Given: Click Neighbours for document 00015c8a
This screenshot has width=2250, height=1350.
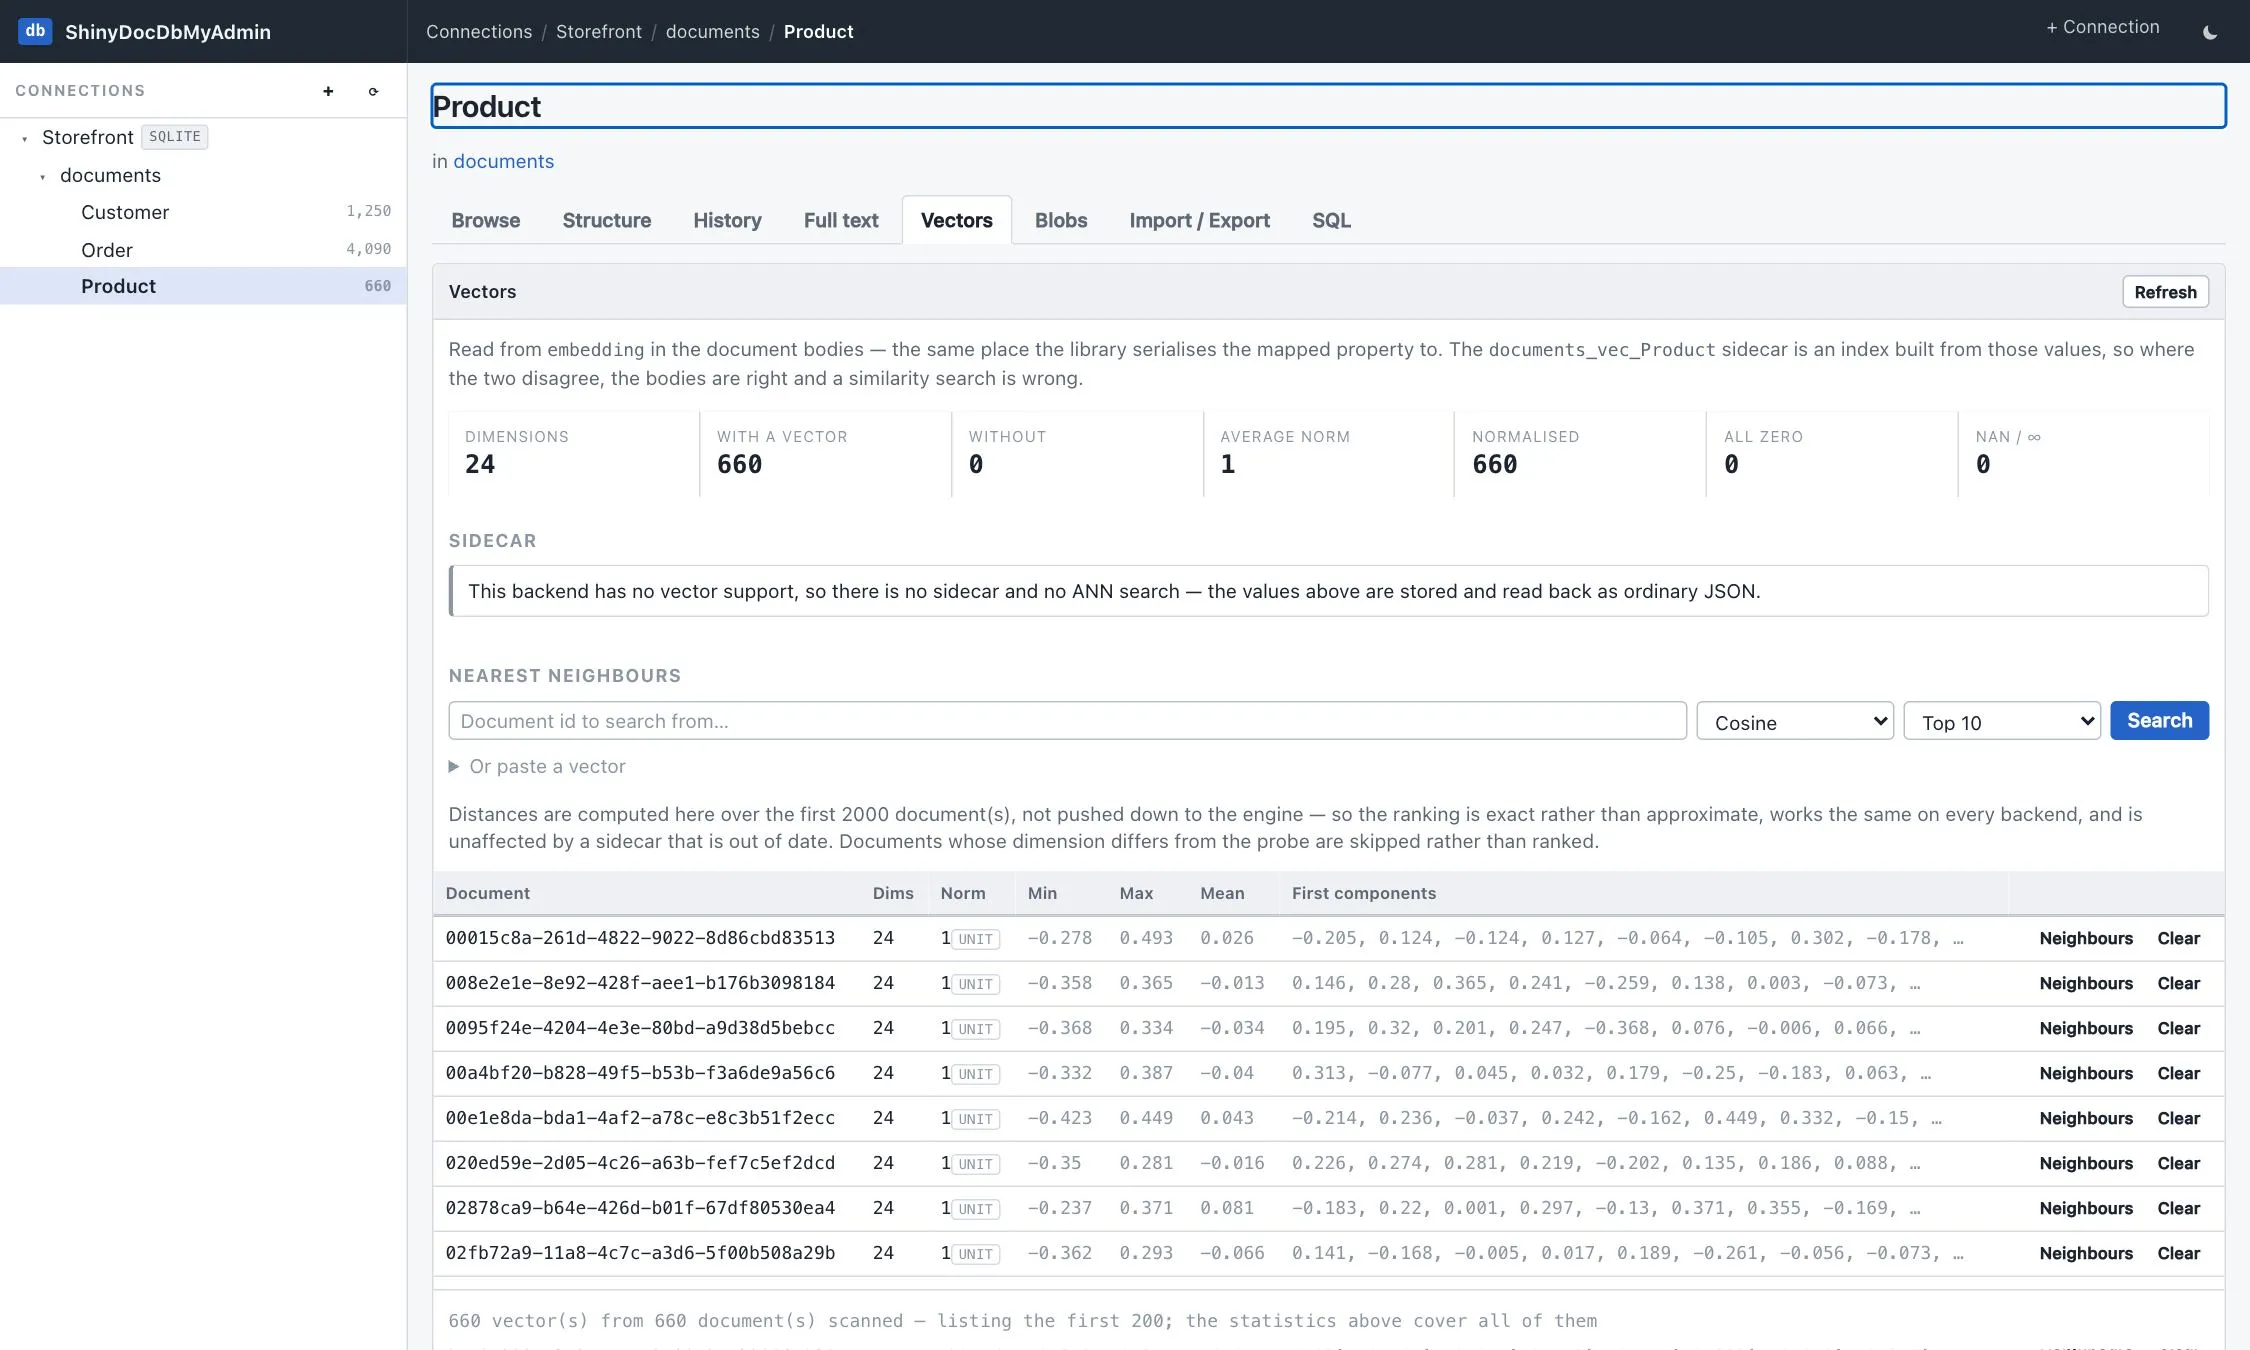Looking at the screenshot, I should pyautogui.click(x=2086, y=938).
